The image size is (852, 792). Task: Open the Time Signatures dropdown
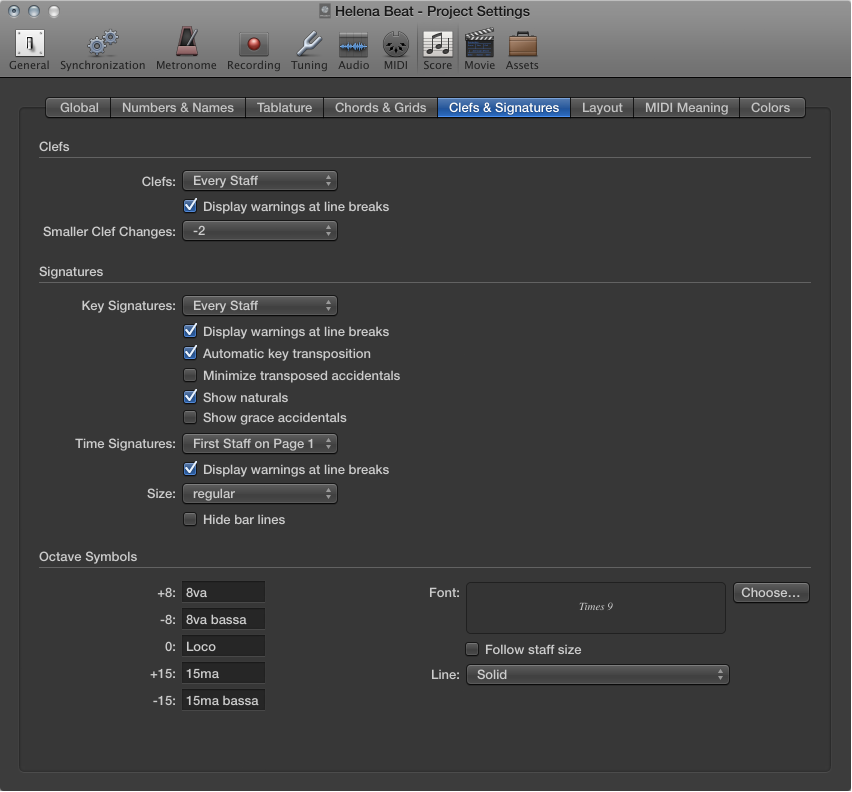coord(259,443)
